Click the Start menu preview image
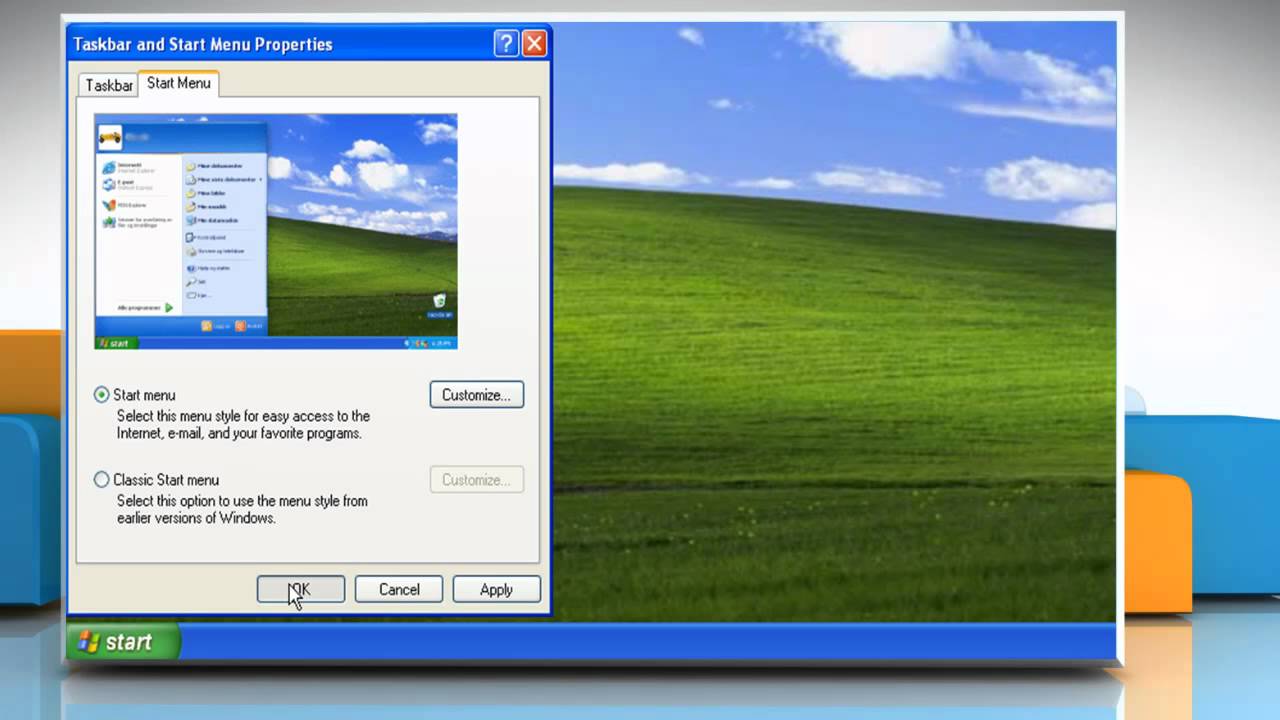This screenshot has height=720, width=1280. 276,231
